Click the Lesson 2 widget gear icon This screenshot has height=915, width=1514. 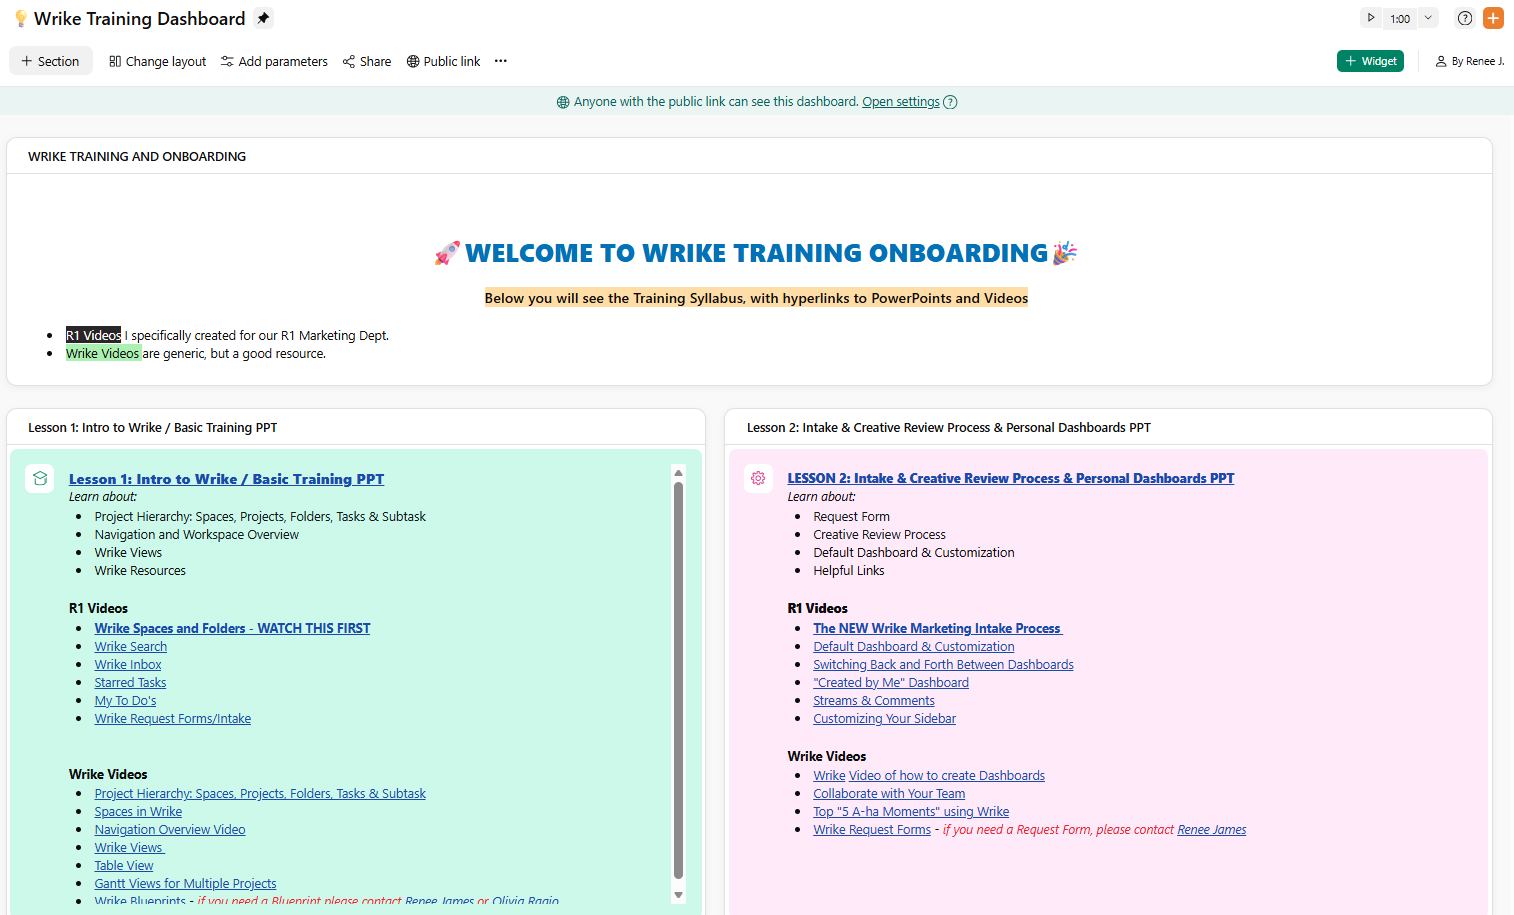click(758, 478)
